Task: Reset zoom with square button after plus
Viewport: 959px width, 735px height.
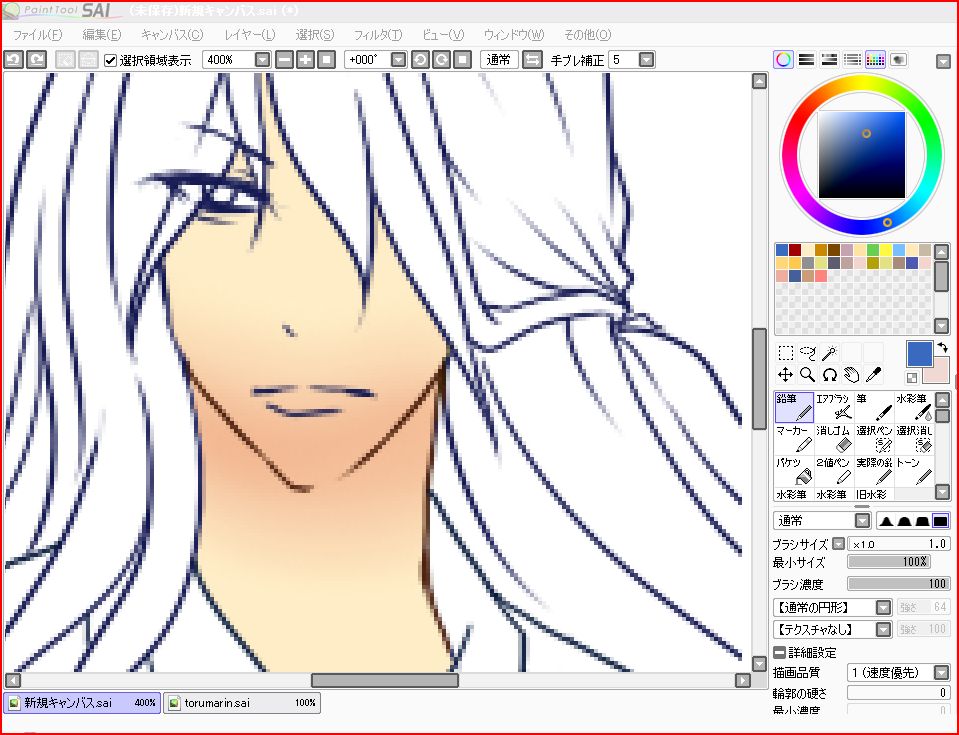Action: pyautogui.click(x=327, y=59)
